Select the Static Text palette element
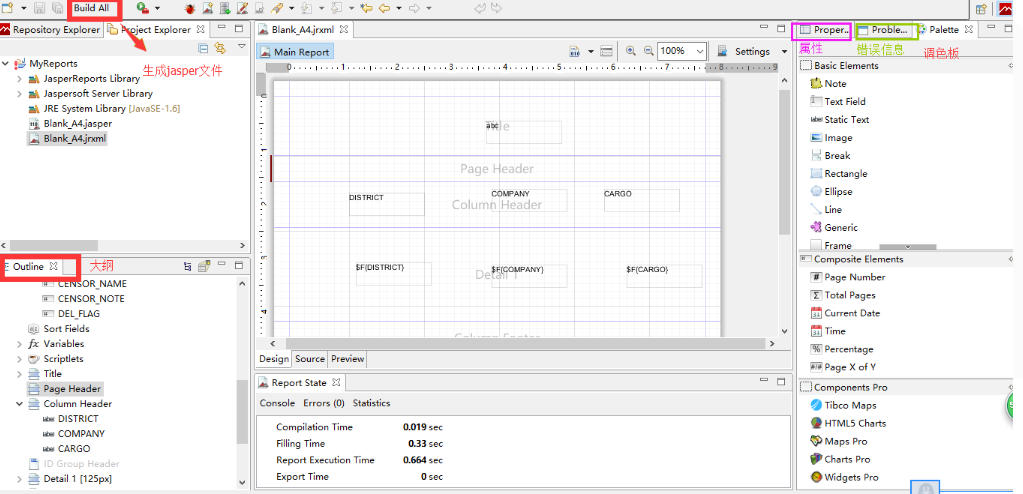The image size is (1023, 494). pyautogui.click(x=846, y=120)
